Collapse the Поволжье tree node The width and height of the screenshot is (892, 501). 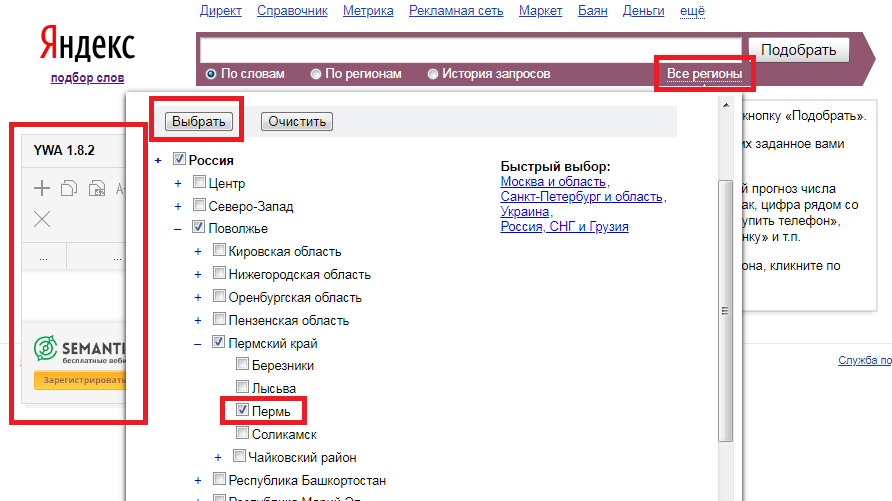coord(177,229)
